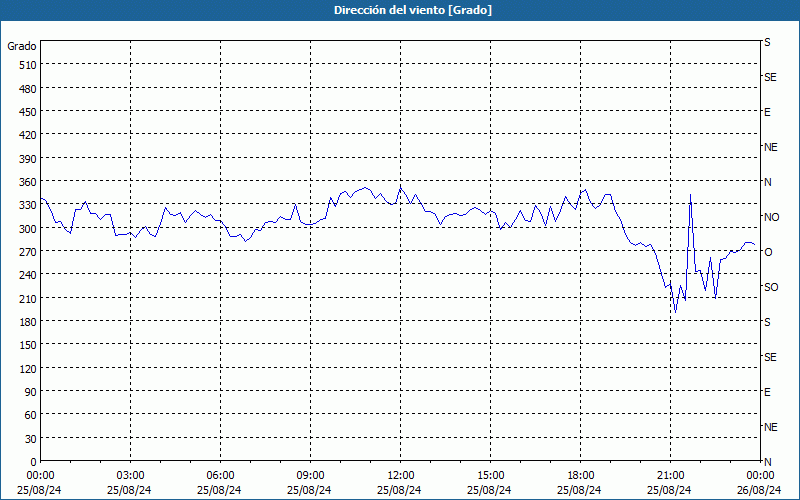This screenshot has height=500, width=800.
Task: Click the "NE" compass label beside the 30 gridline
Action: coord(770,427)
